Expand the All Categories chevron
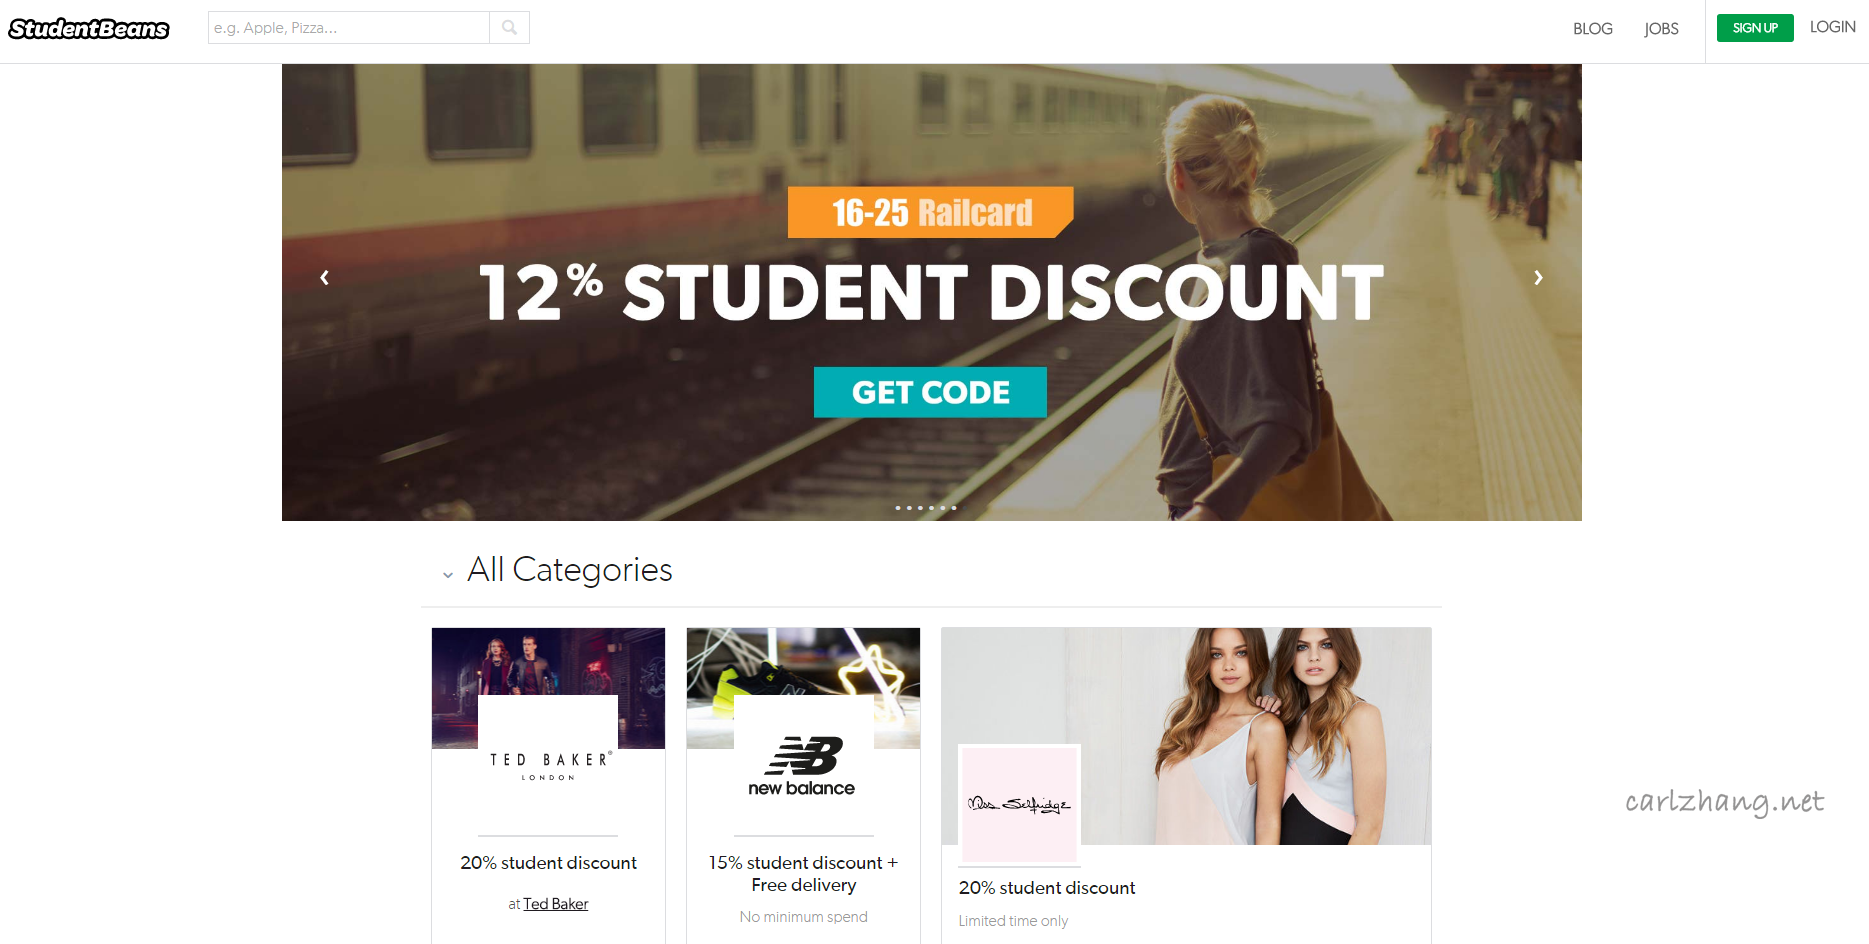The image size is (1869, 944). click(448, 575)
